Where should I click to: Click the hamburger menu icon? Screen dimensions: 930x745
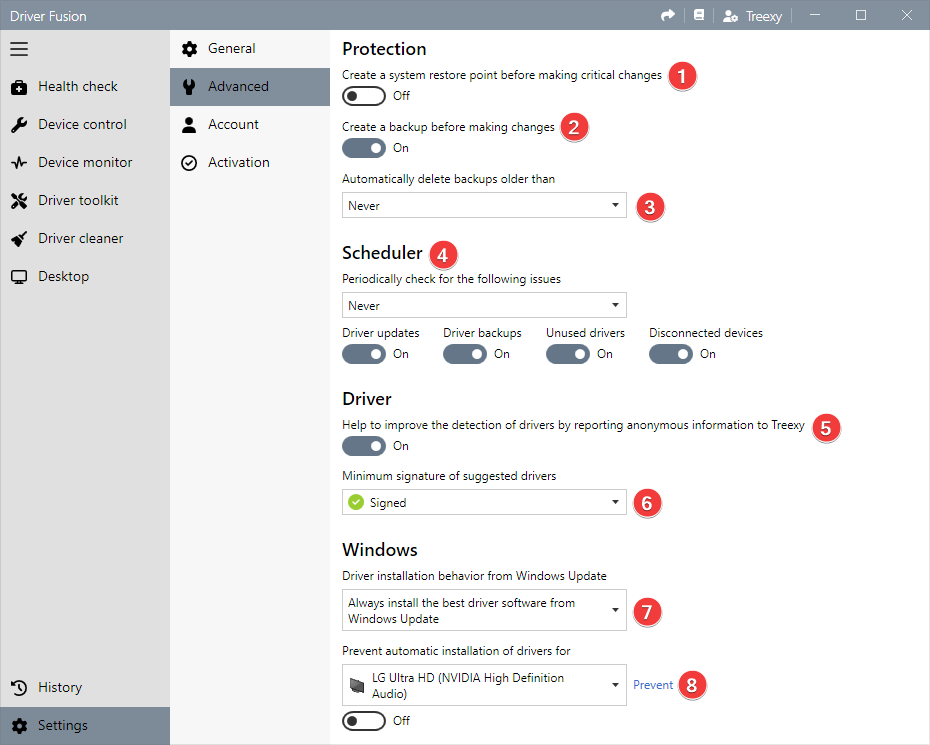(x=19, y=49)
